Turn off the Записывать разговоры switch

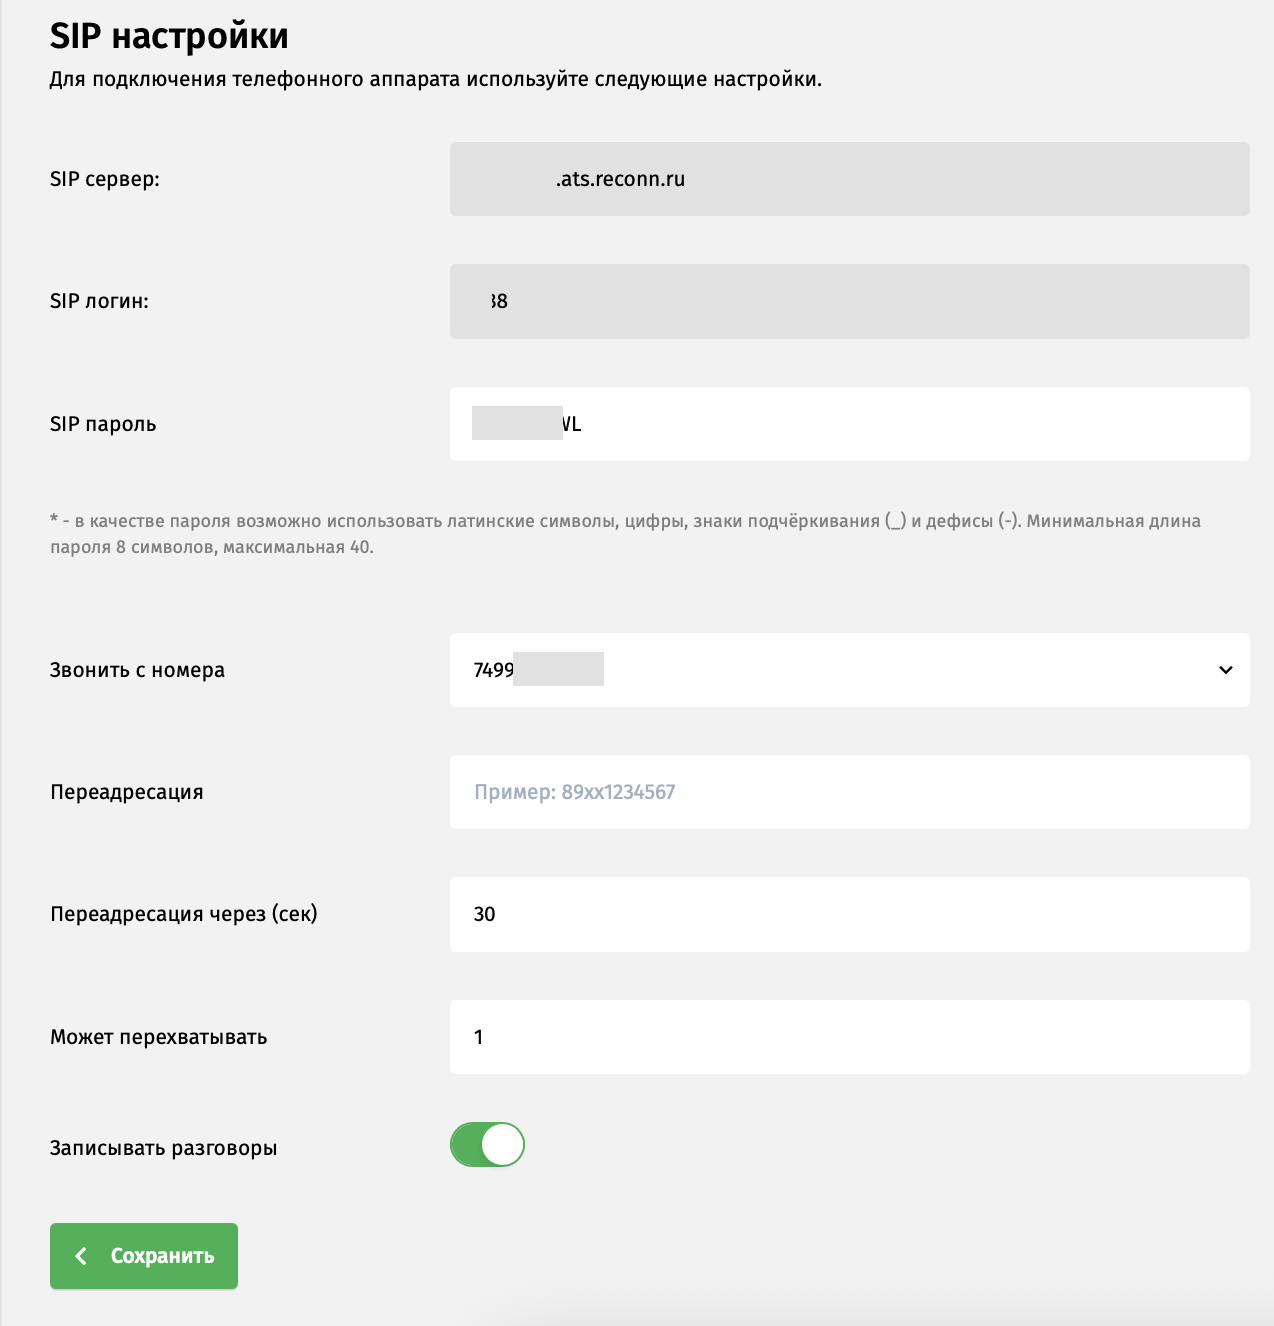click(487, 1145)
